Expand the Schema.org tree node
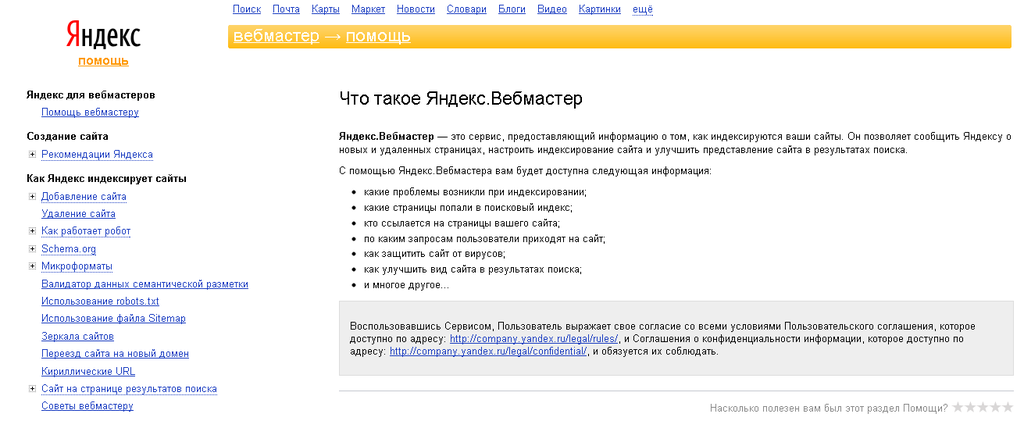The height and width of the screenshot is (421, 1024). [x=32, y=249]
